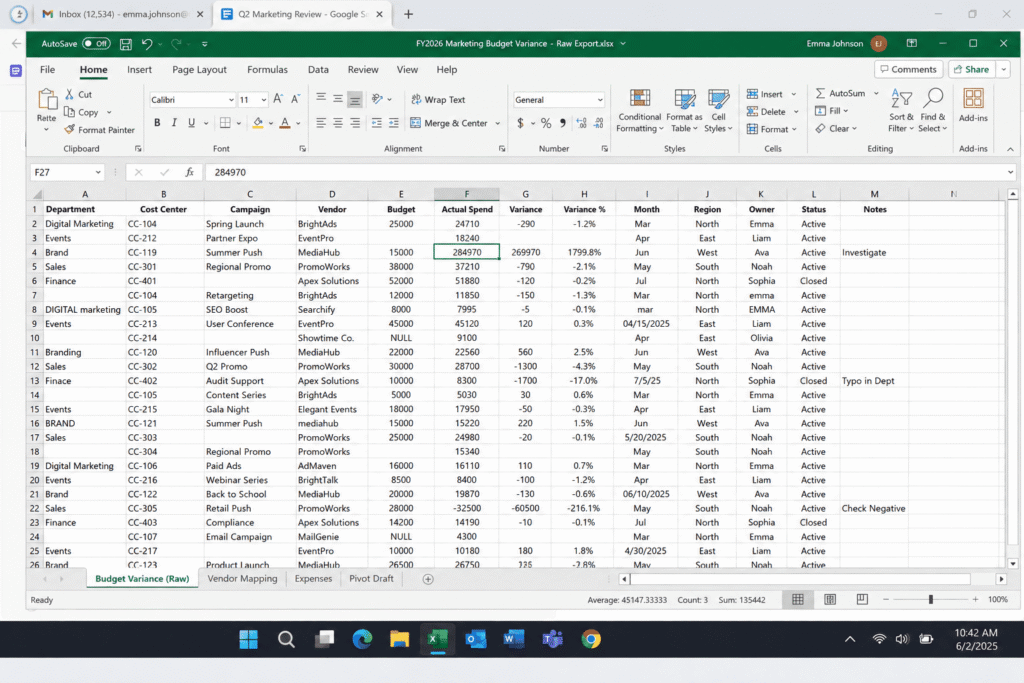Open the Data ribbon tab
1024x683 pixels.
coord(318,69)
